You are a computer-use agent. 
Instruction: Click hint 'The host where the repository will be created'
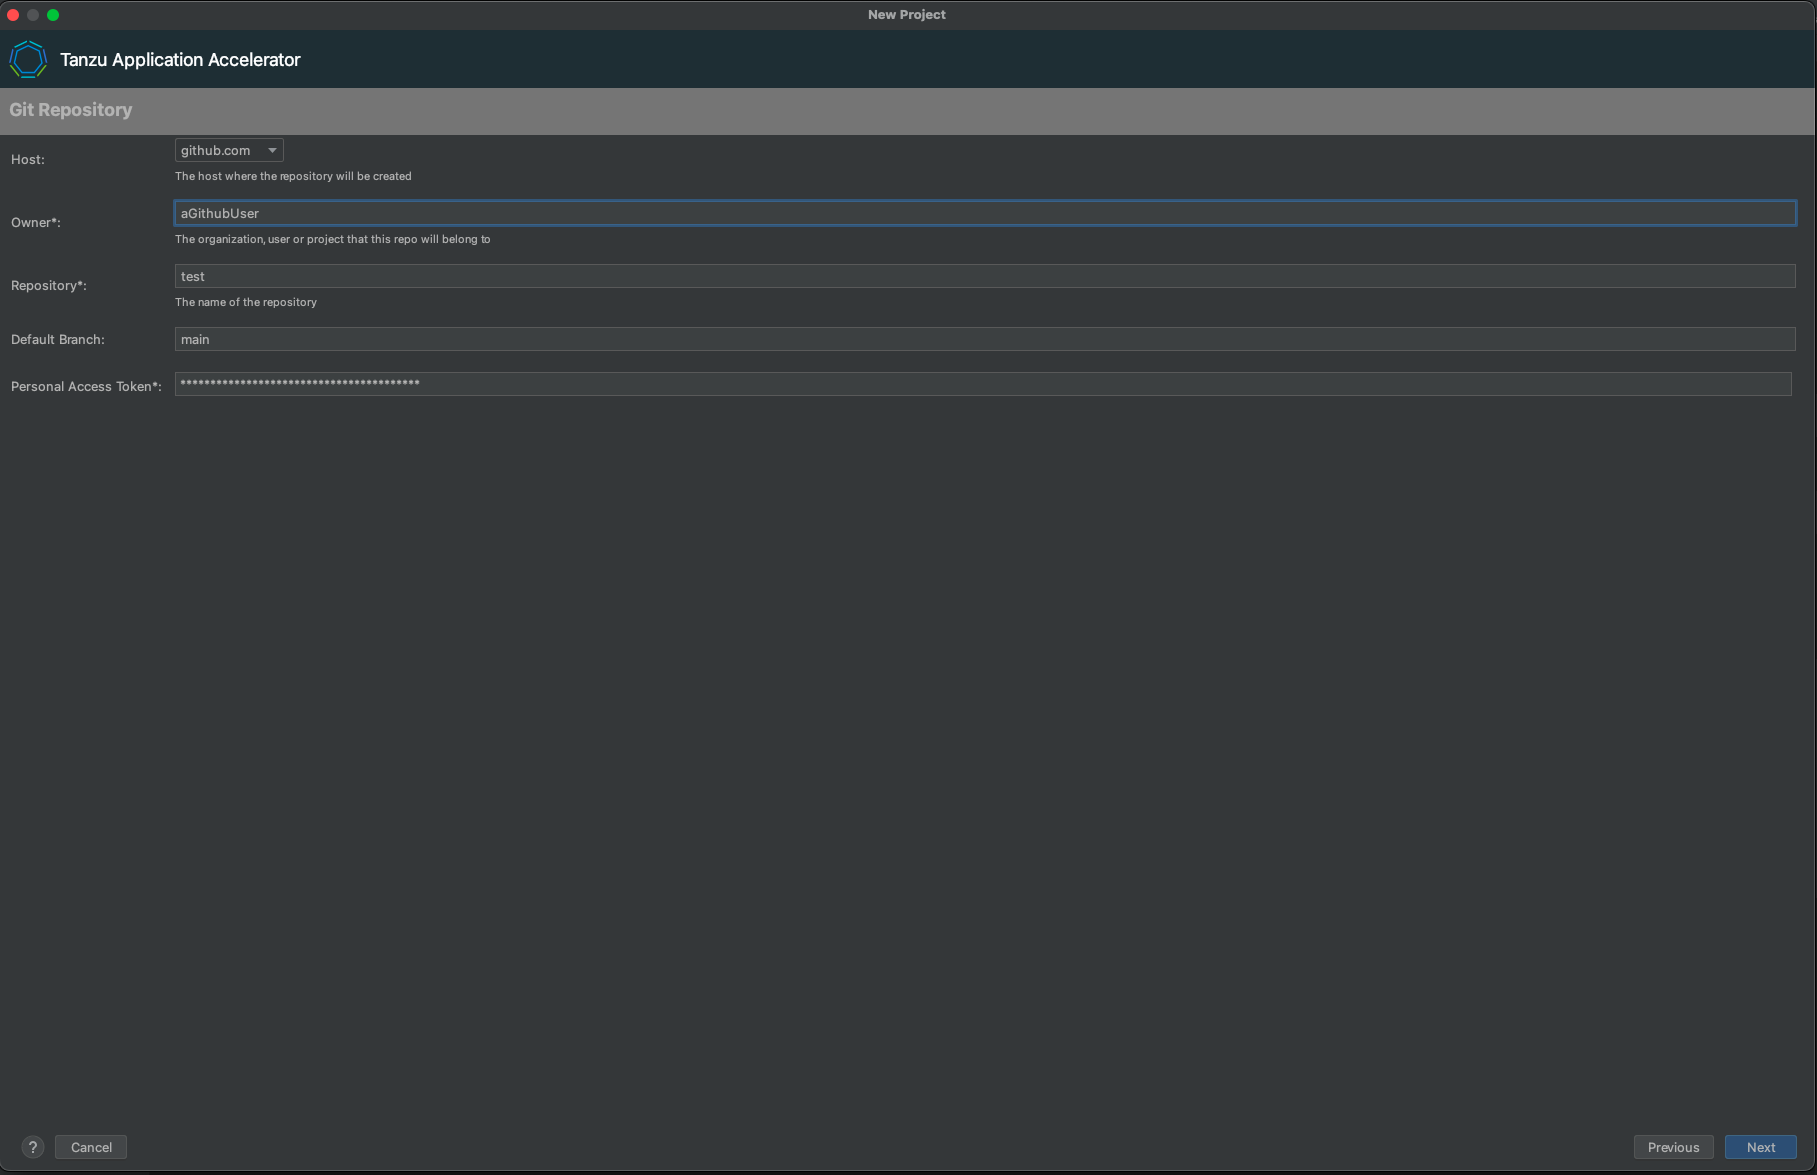click(293, 176)
